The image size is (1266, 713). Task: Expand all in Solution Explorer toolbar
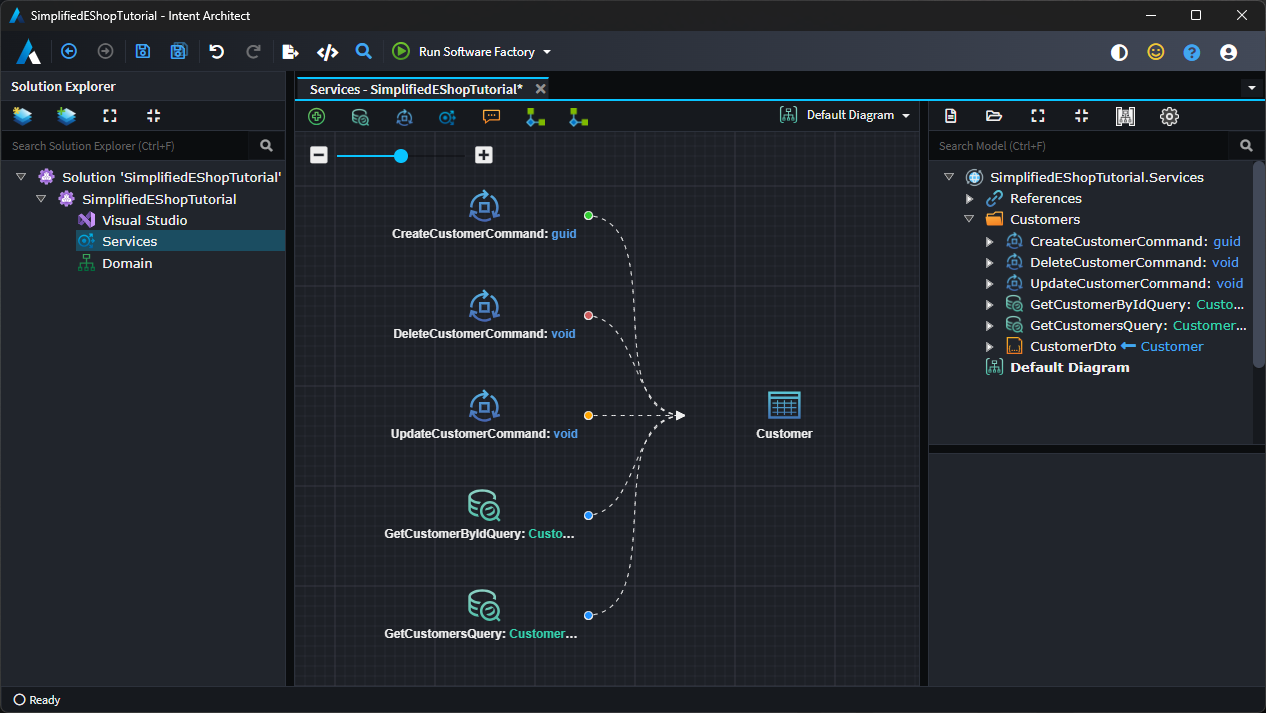(x=110, y=116)
